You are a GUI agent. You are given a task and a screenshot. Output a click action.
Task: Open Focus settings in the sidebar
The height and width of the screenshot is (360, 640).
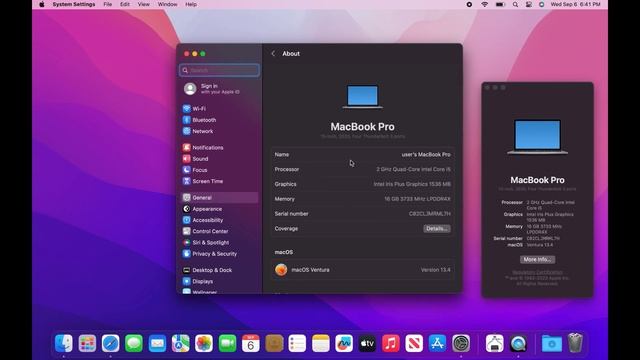(x=195, y=170)
